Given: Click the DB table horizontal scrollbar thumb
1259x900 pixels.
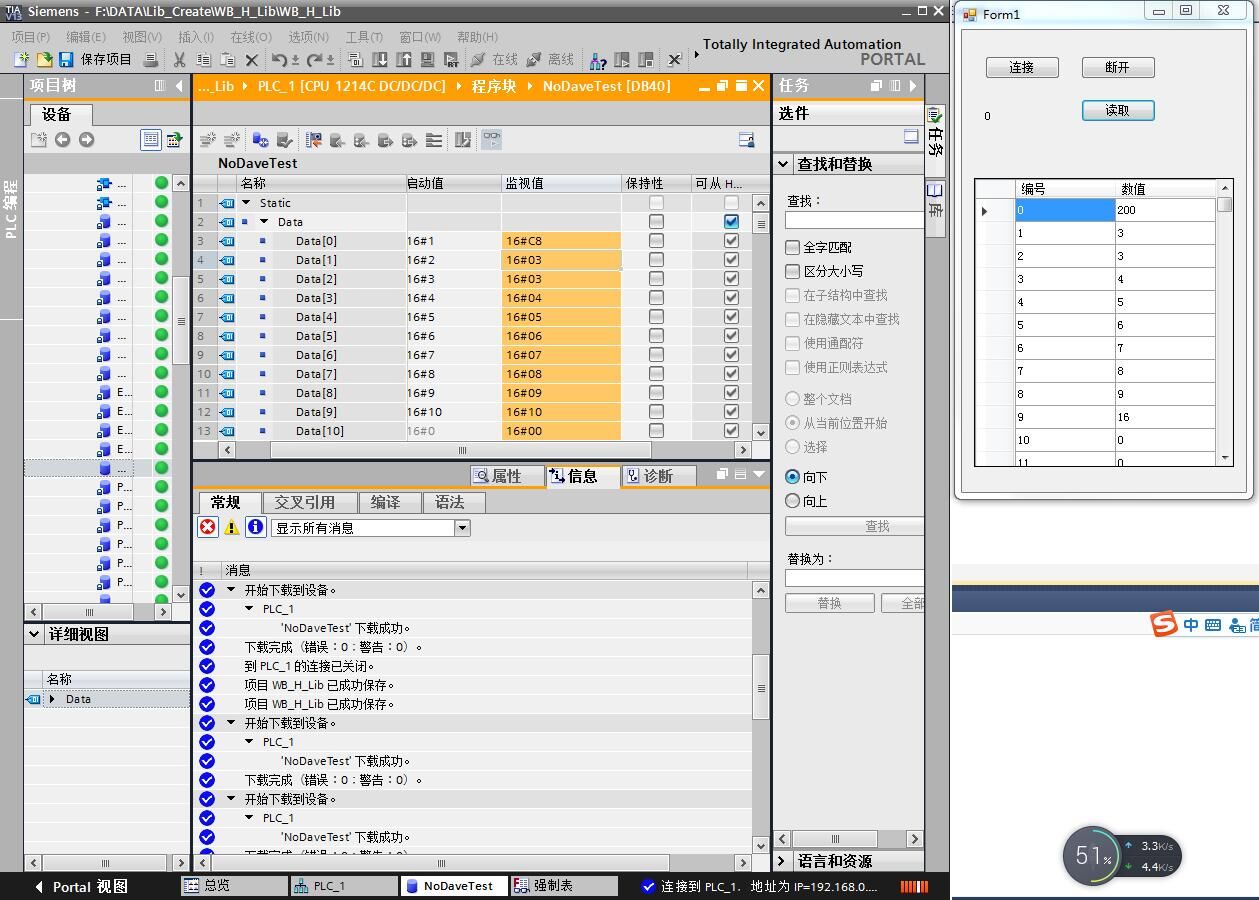Looking at the screenshot, I should 462,450.
